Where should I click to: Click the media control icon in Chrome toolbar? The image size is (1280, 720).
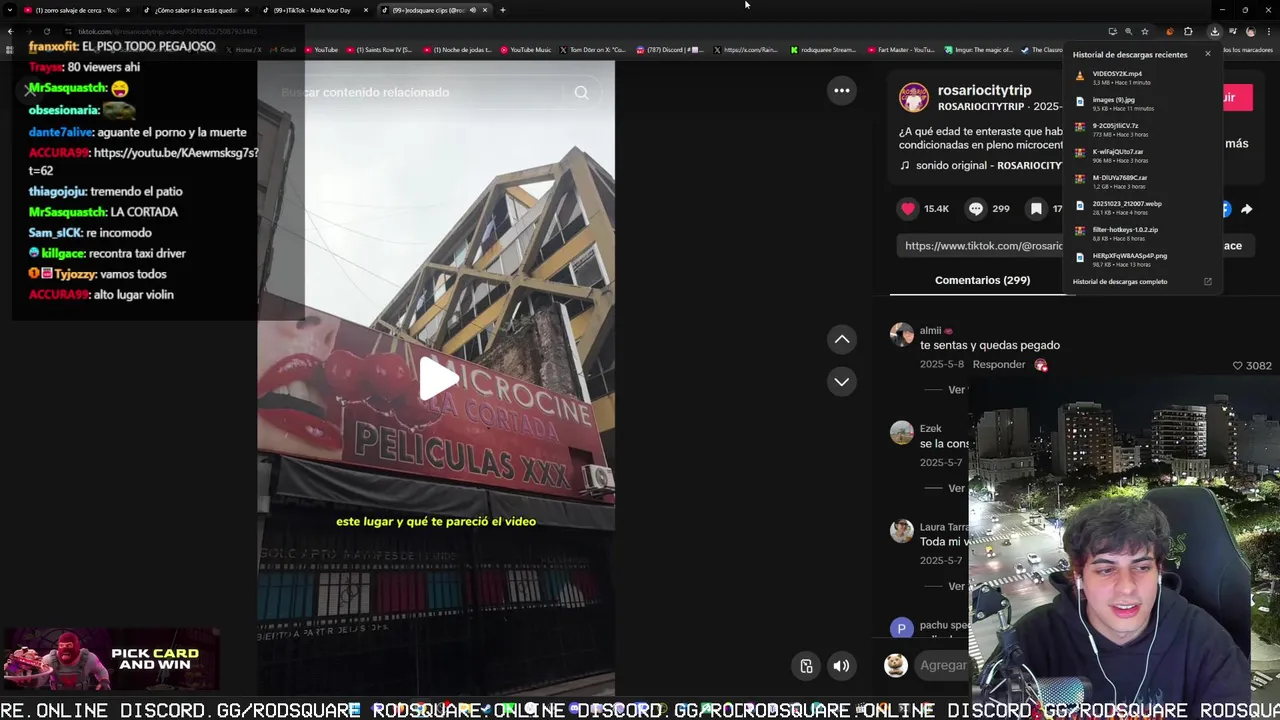coord(1232,32)
